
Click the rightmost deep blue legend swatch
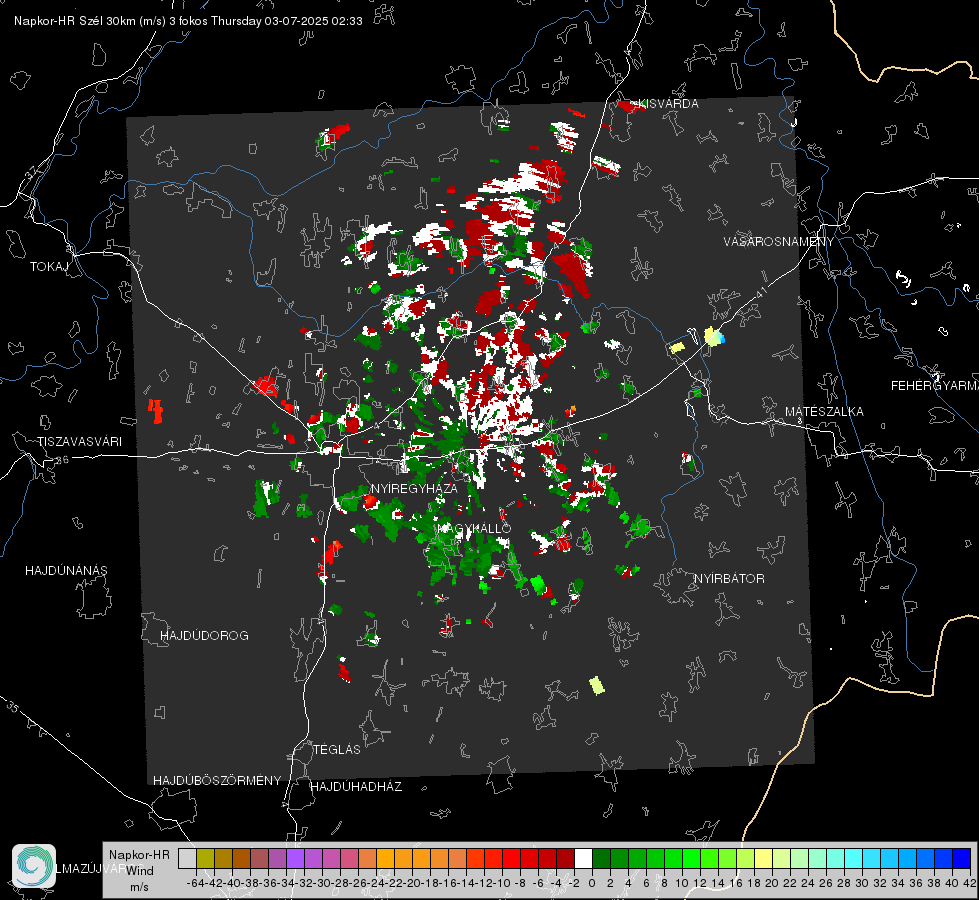click(x=962, y=858)
